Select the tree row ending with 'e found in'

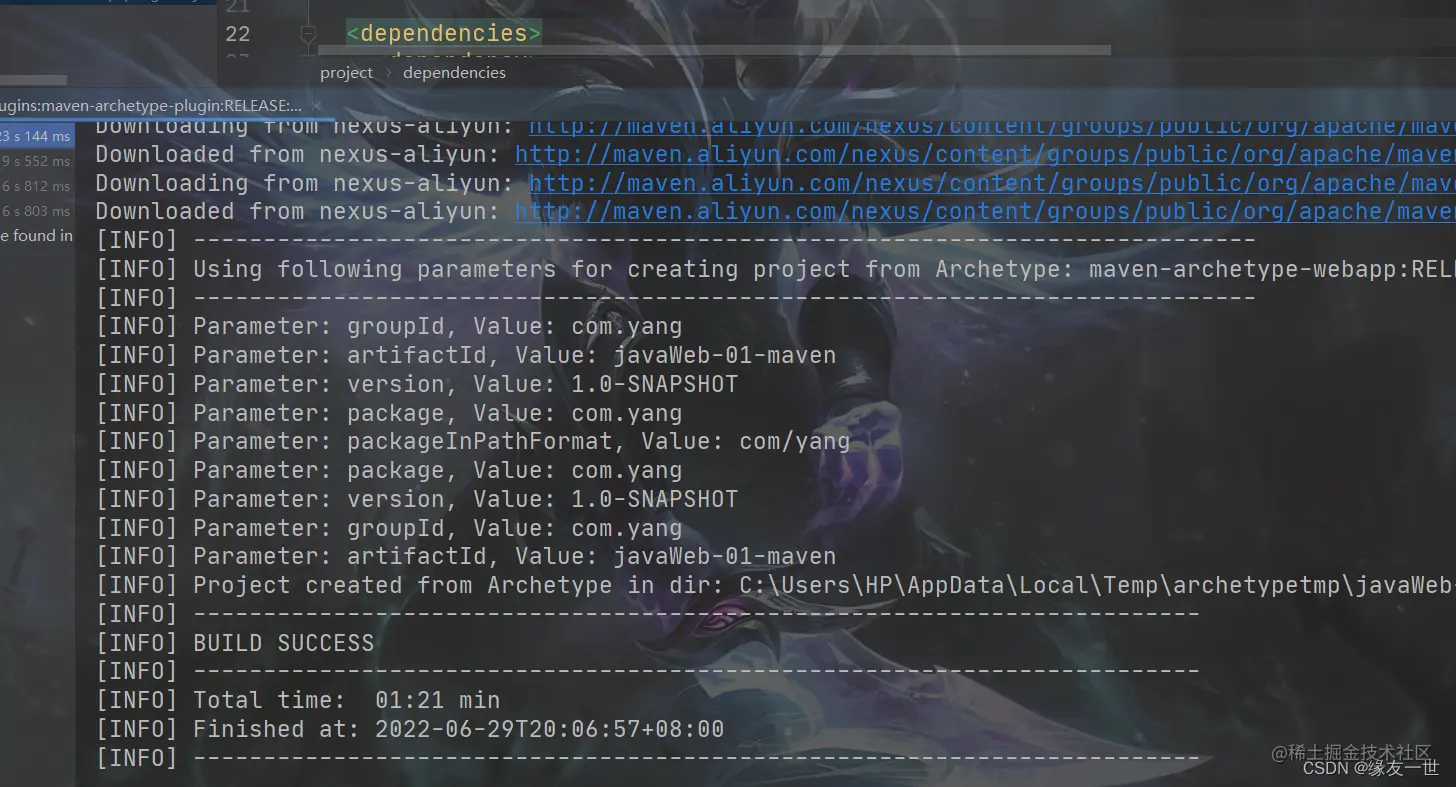coord(37,236)
